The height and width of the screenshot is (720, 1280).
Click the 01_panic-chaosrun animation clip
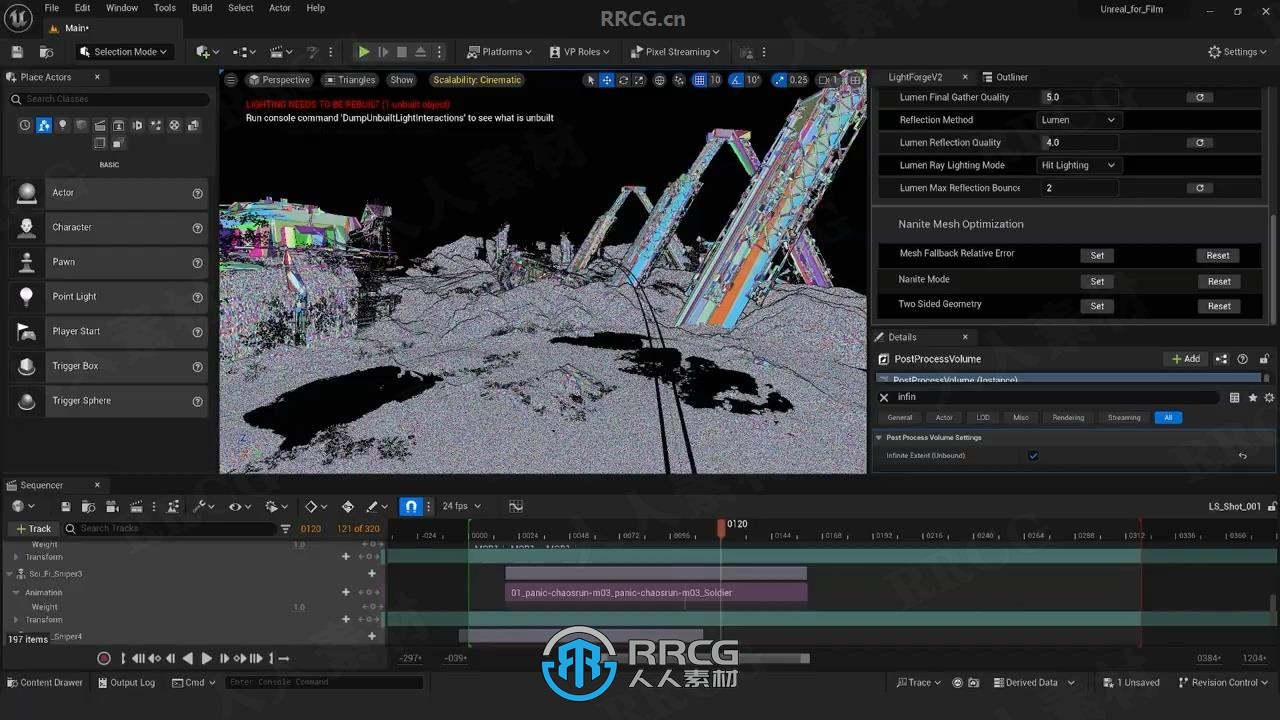tap(656, 593)
